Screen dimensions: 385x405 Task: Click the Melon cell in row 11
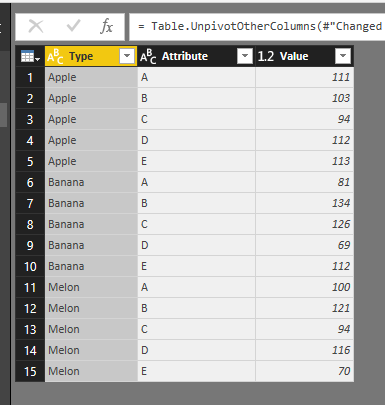click(x=91, y=287)
